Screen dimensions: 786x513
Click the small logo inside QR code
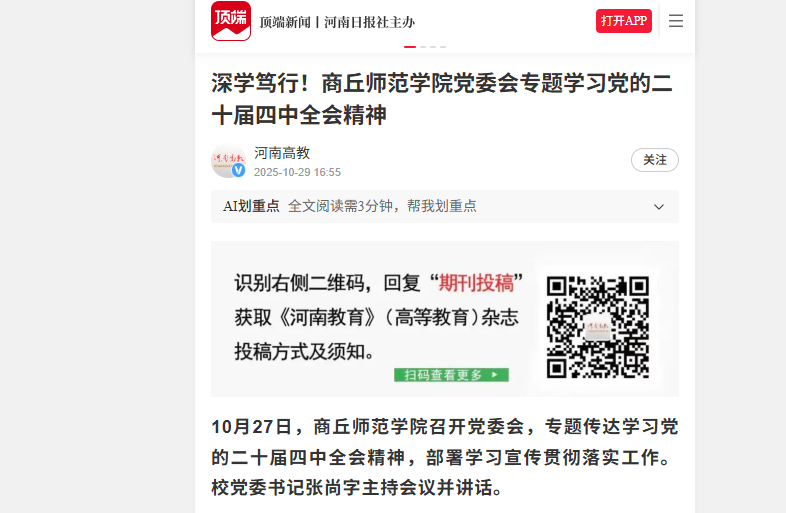click(598, 327)
